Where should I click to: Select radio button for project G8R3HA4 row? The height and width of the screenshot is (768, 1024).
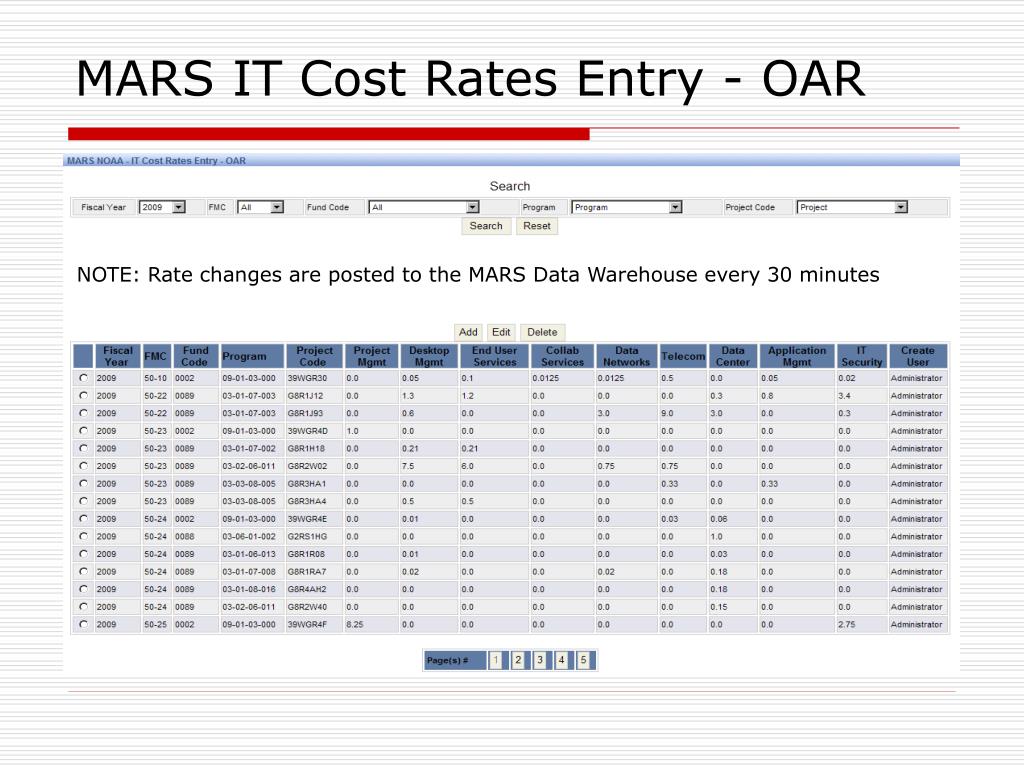(84, 501)
